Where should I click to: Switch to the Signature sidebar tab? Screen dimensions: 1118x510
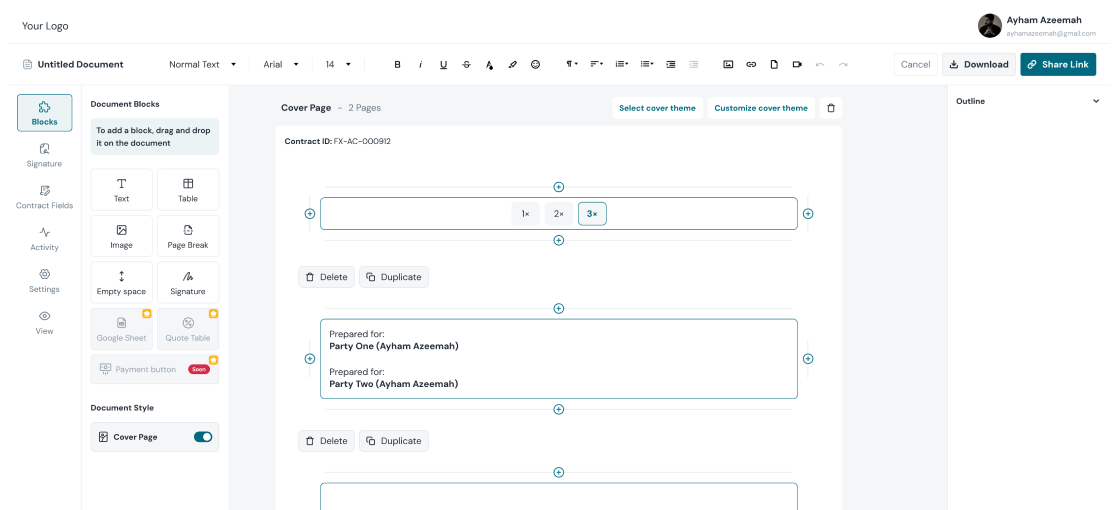coord(44,155)
